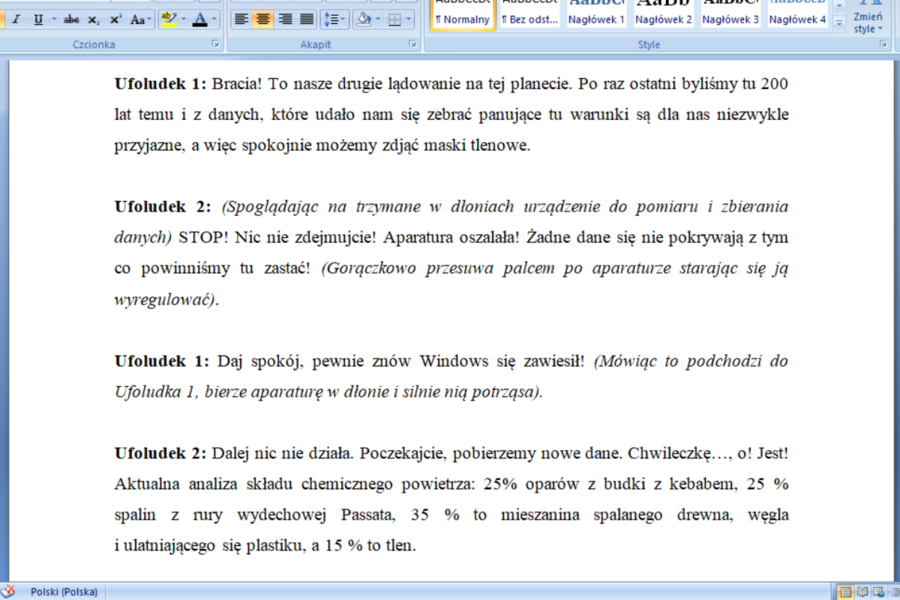Toggle underline formatting

(37, 19)
